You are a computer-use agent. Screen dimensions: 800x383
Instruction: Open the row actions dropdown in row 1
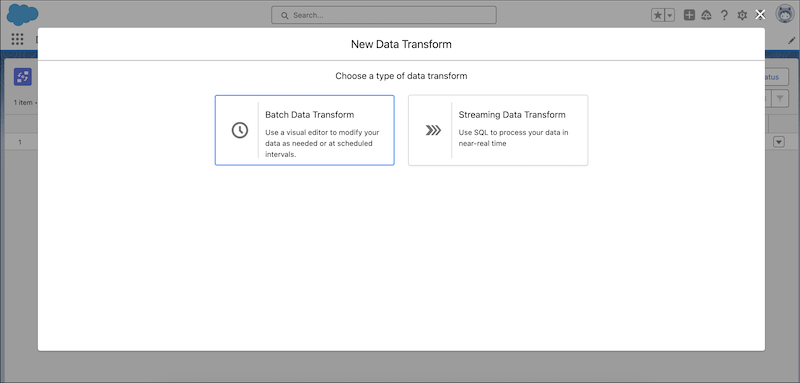click(x=779, y=142)
